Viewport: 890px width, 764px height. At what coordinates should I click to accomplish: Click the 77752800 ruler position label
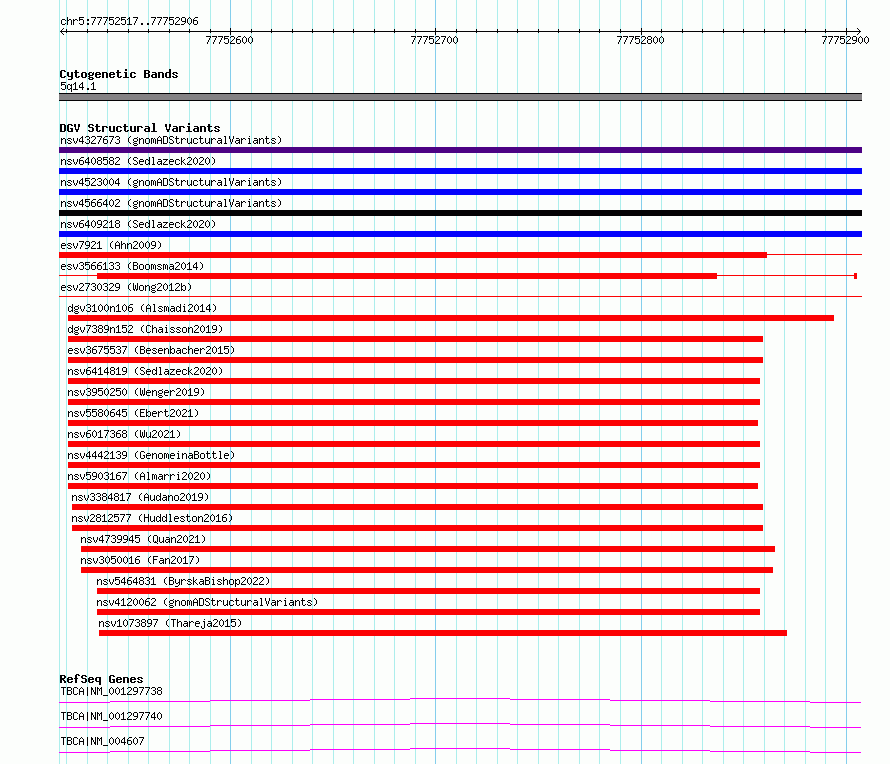(640, 40)
